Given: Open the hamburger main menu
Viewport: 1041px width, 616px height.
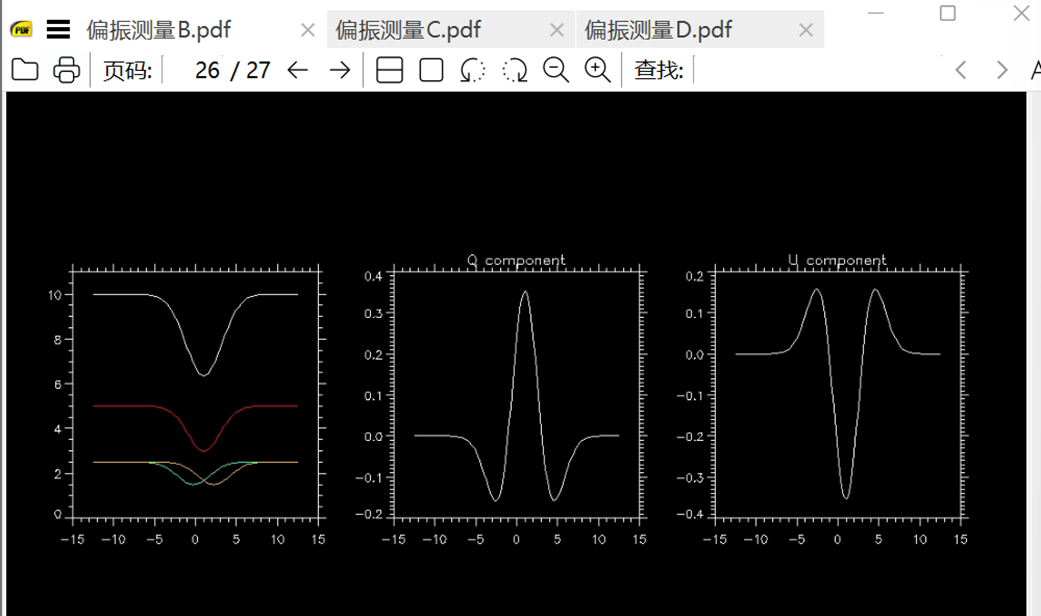Looking at the screenshot, I should (58, 30).
